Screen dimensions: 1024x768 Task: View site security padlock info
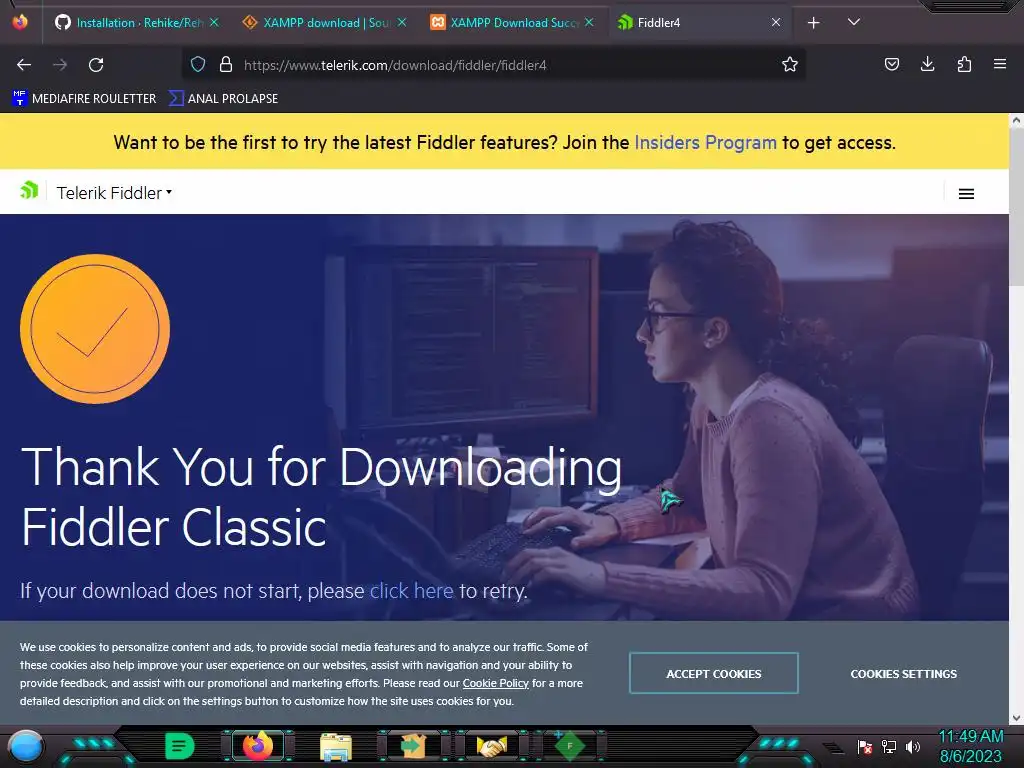[x=226, y=65]
